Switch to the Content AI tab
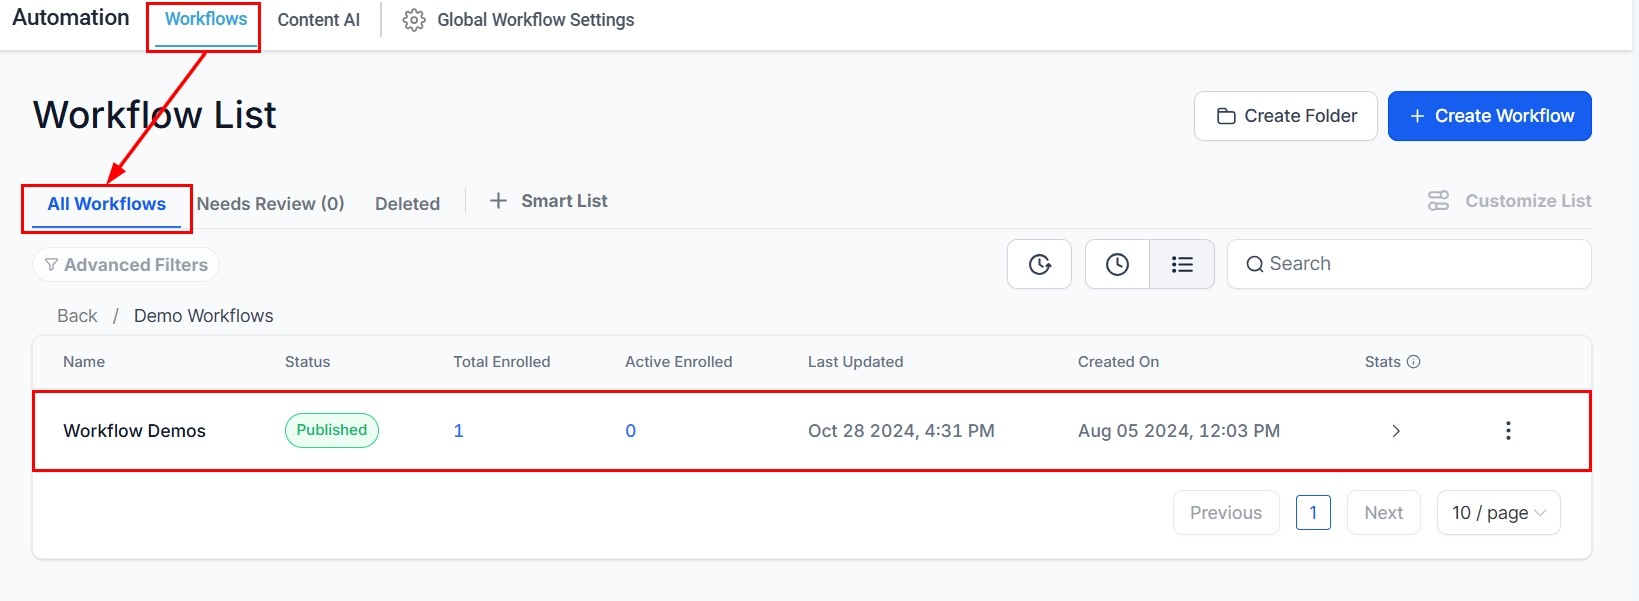 click(x=318, y=20)
